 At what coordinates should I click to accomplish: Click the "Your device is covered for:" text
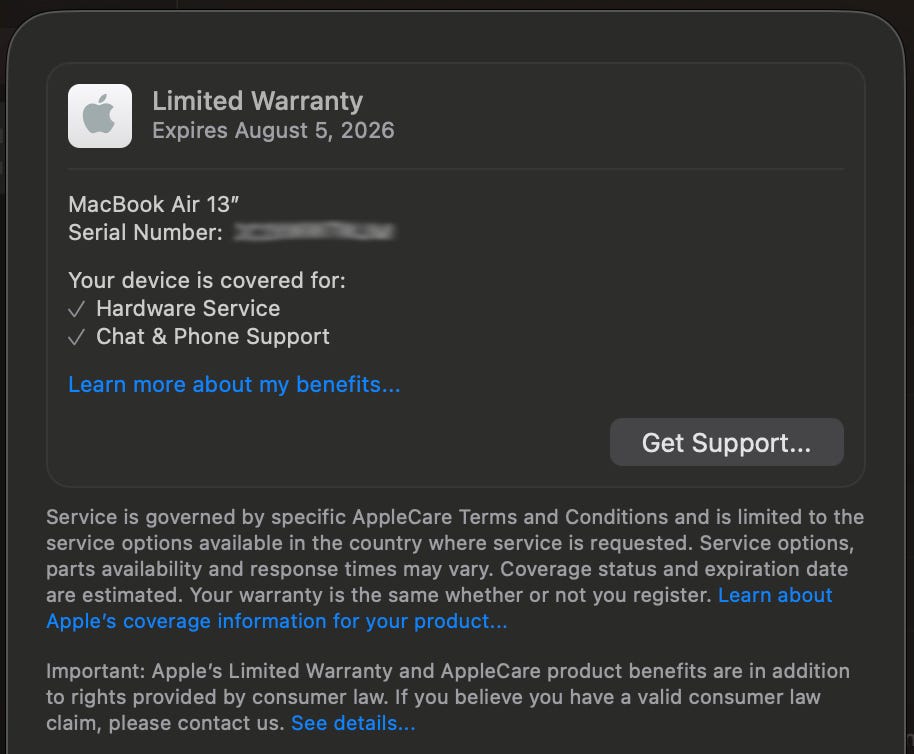tap(207, 281)
